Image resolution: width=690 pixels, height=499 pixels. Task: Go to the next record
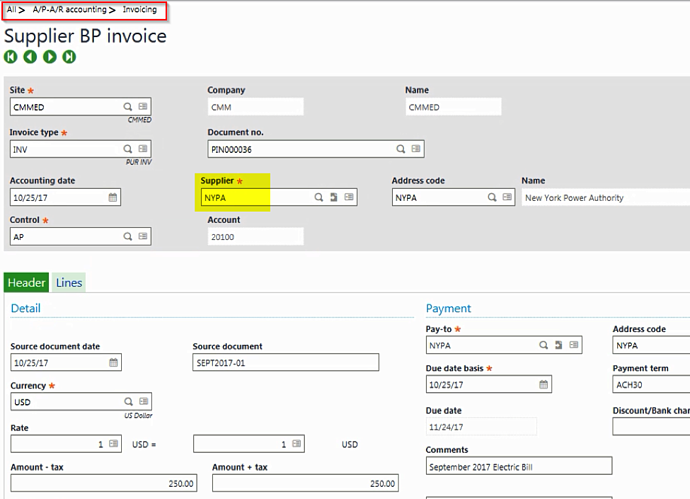pyautogui.click(x=49, y=57)
